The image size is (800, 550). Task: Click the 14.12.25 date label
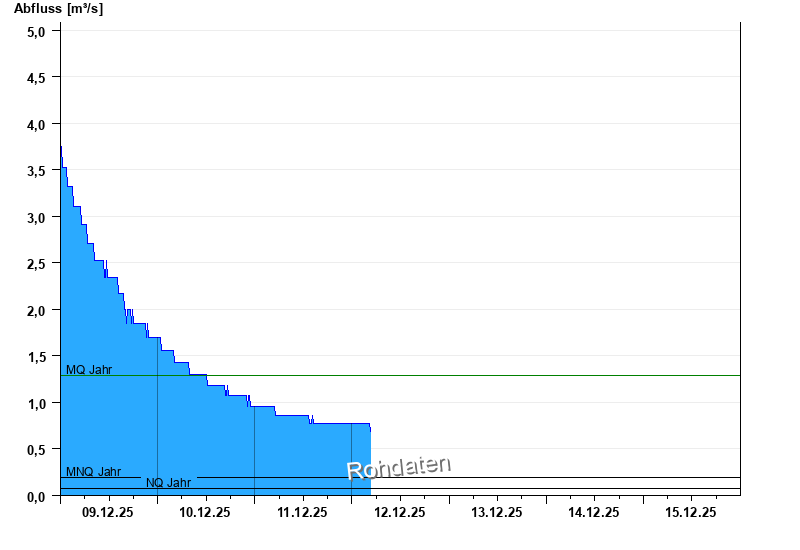click(x=594, y=512)
